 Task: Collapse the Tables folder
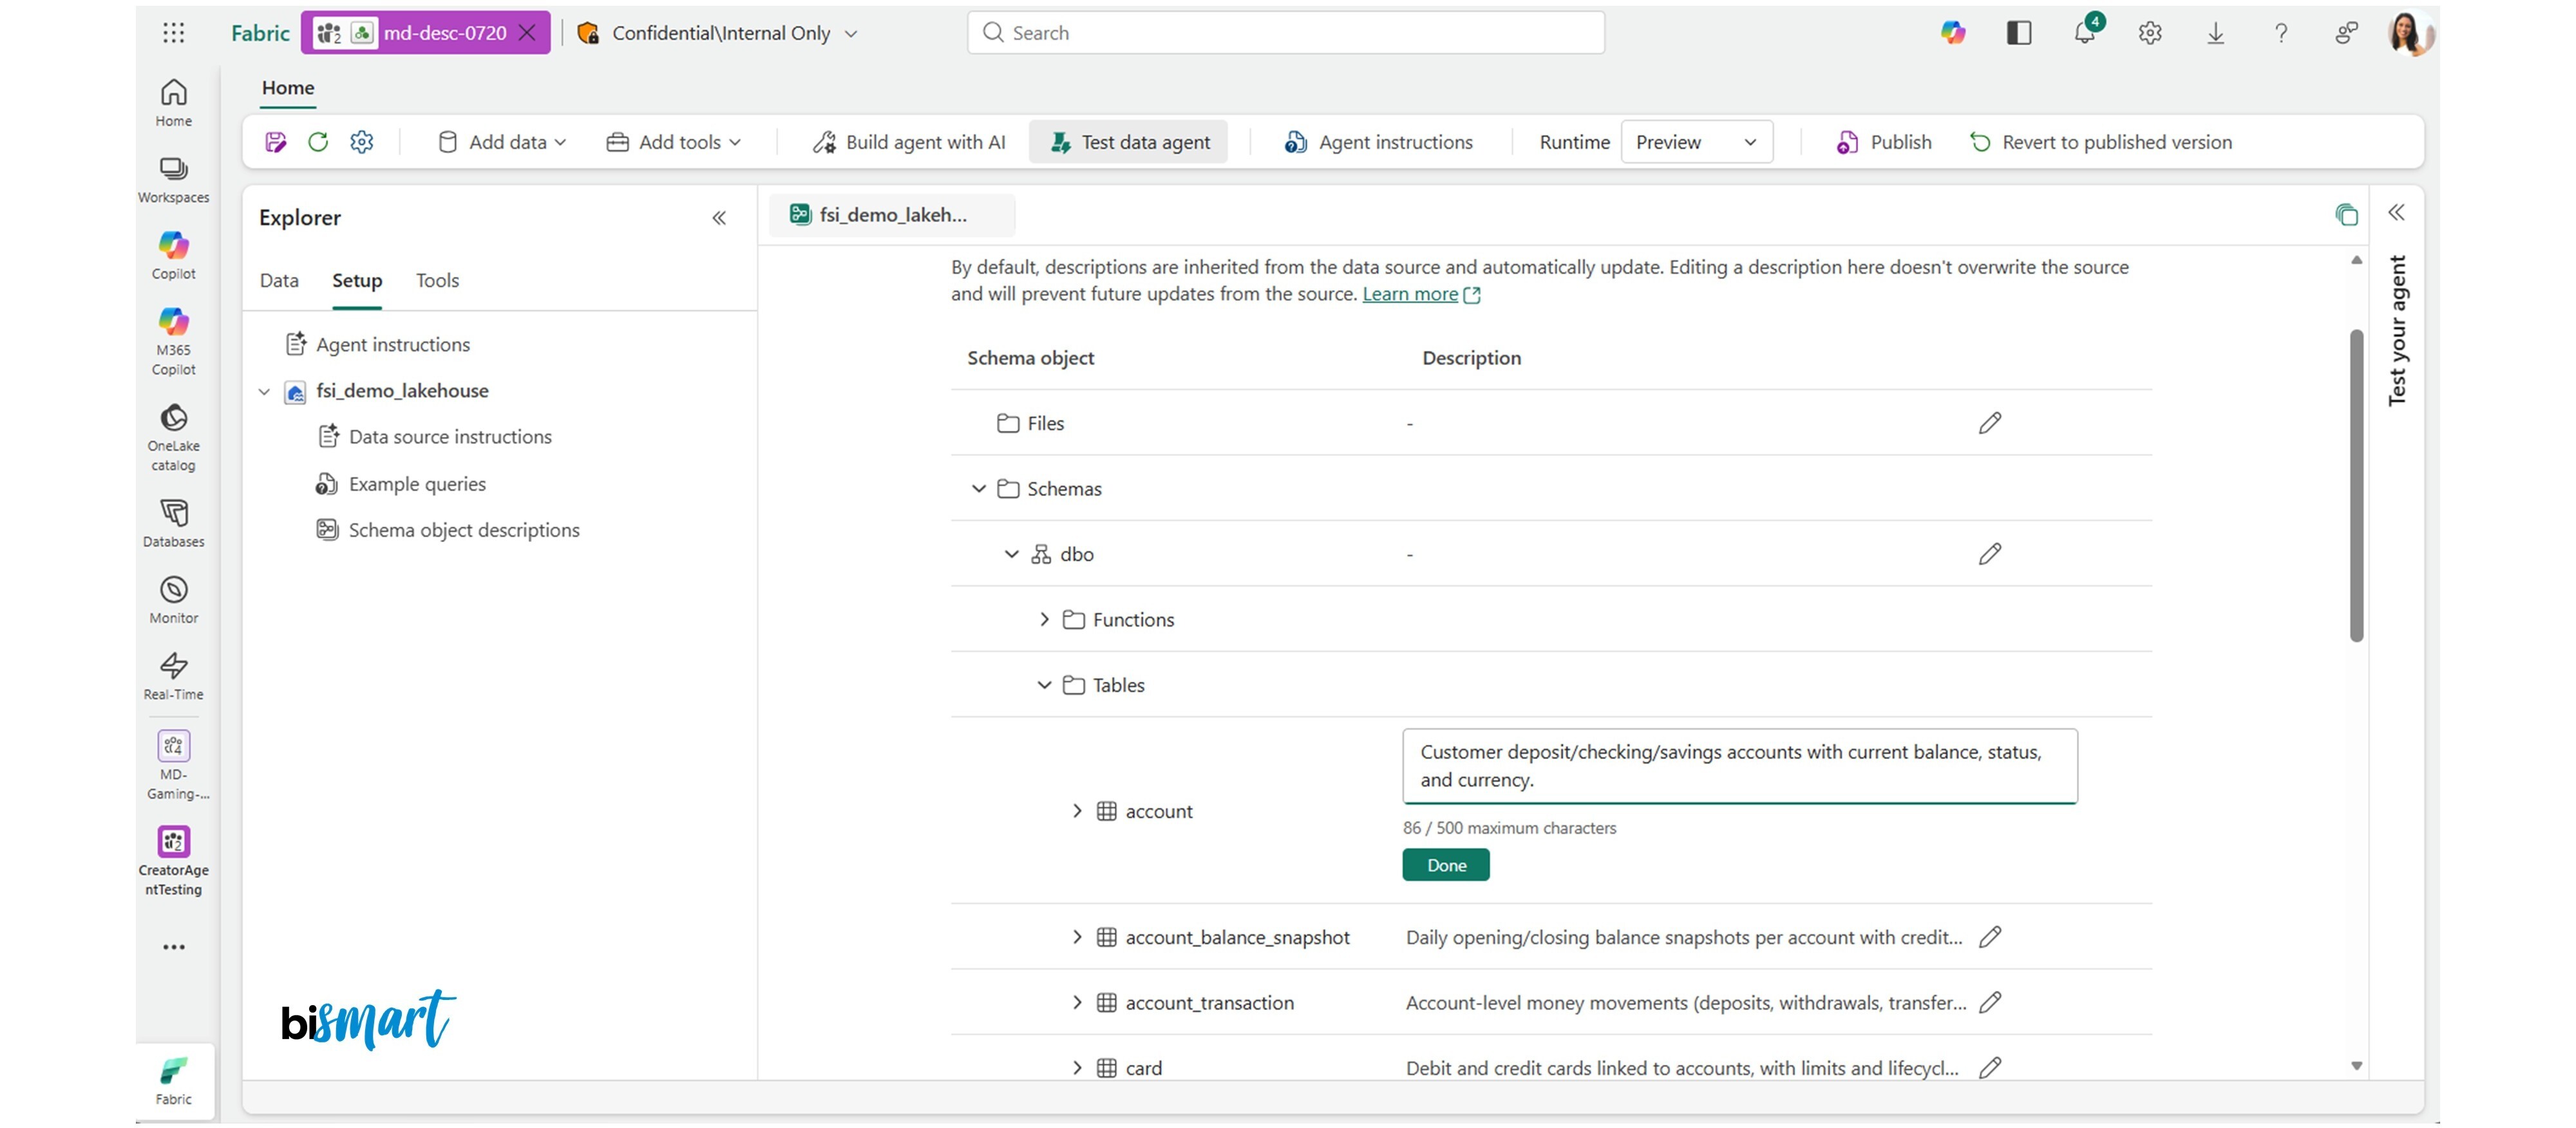click(x=1045, y=685)
